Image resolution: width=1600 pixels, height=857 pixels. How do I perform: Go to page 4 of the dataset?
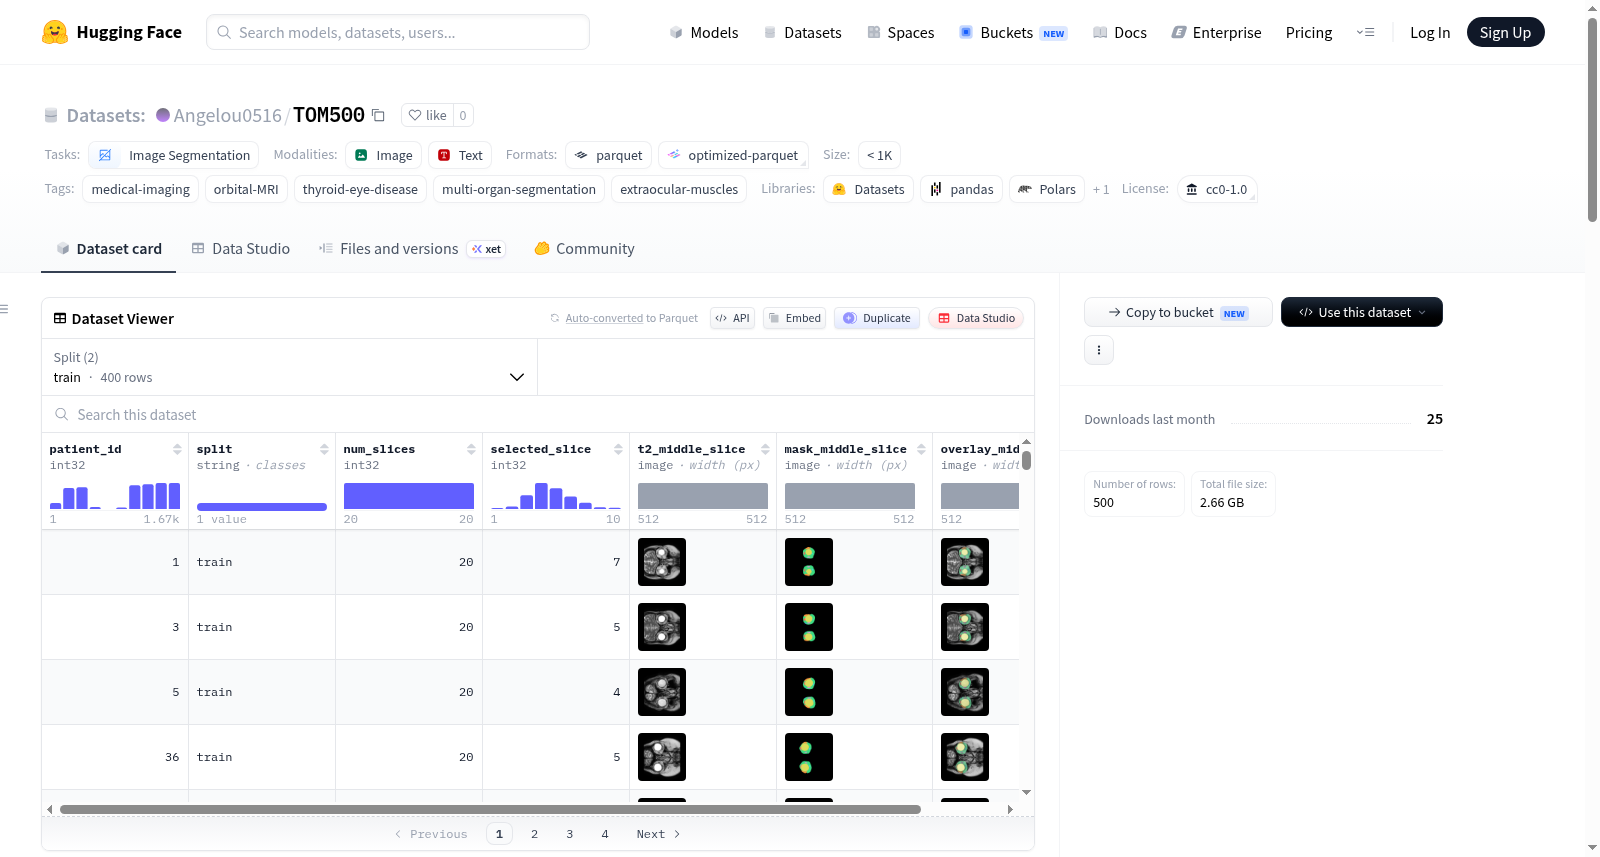coord(605,834)
